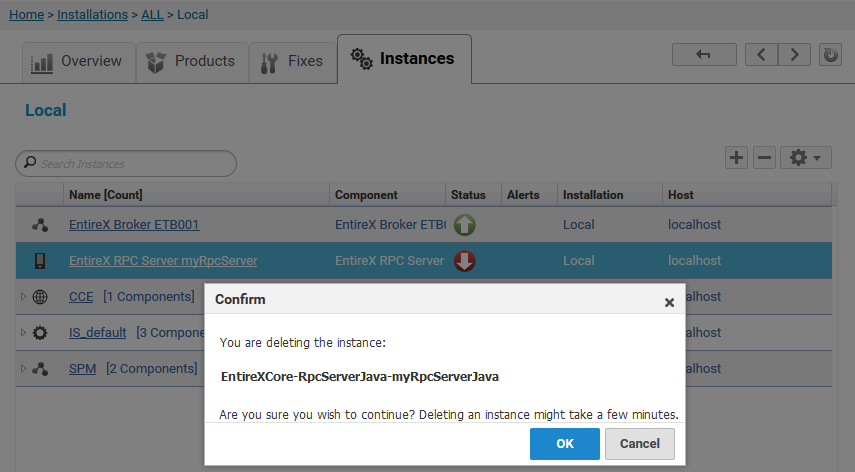Viewport: 855px width, 472px height.
Task: Expand the IS_default tree row
Action: click(x=23, y=332)
